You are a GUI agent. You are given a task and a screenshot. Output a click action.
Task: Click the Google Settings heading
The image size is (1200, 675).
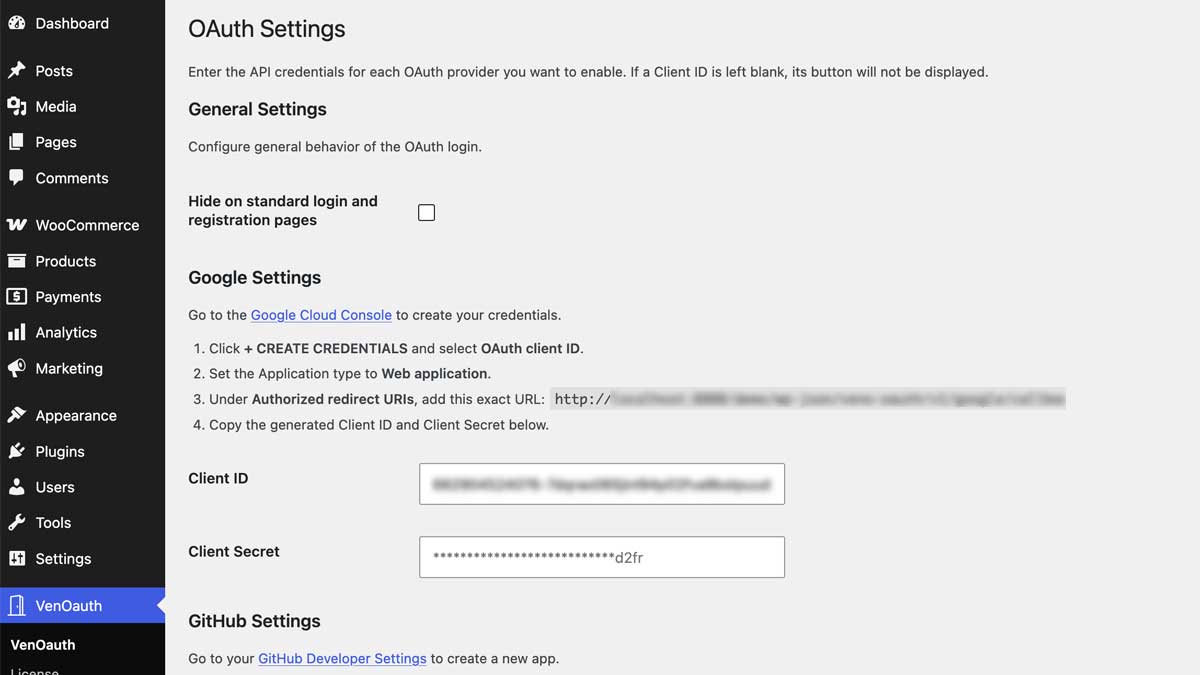[x=255, y=278]
